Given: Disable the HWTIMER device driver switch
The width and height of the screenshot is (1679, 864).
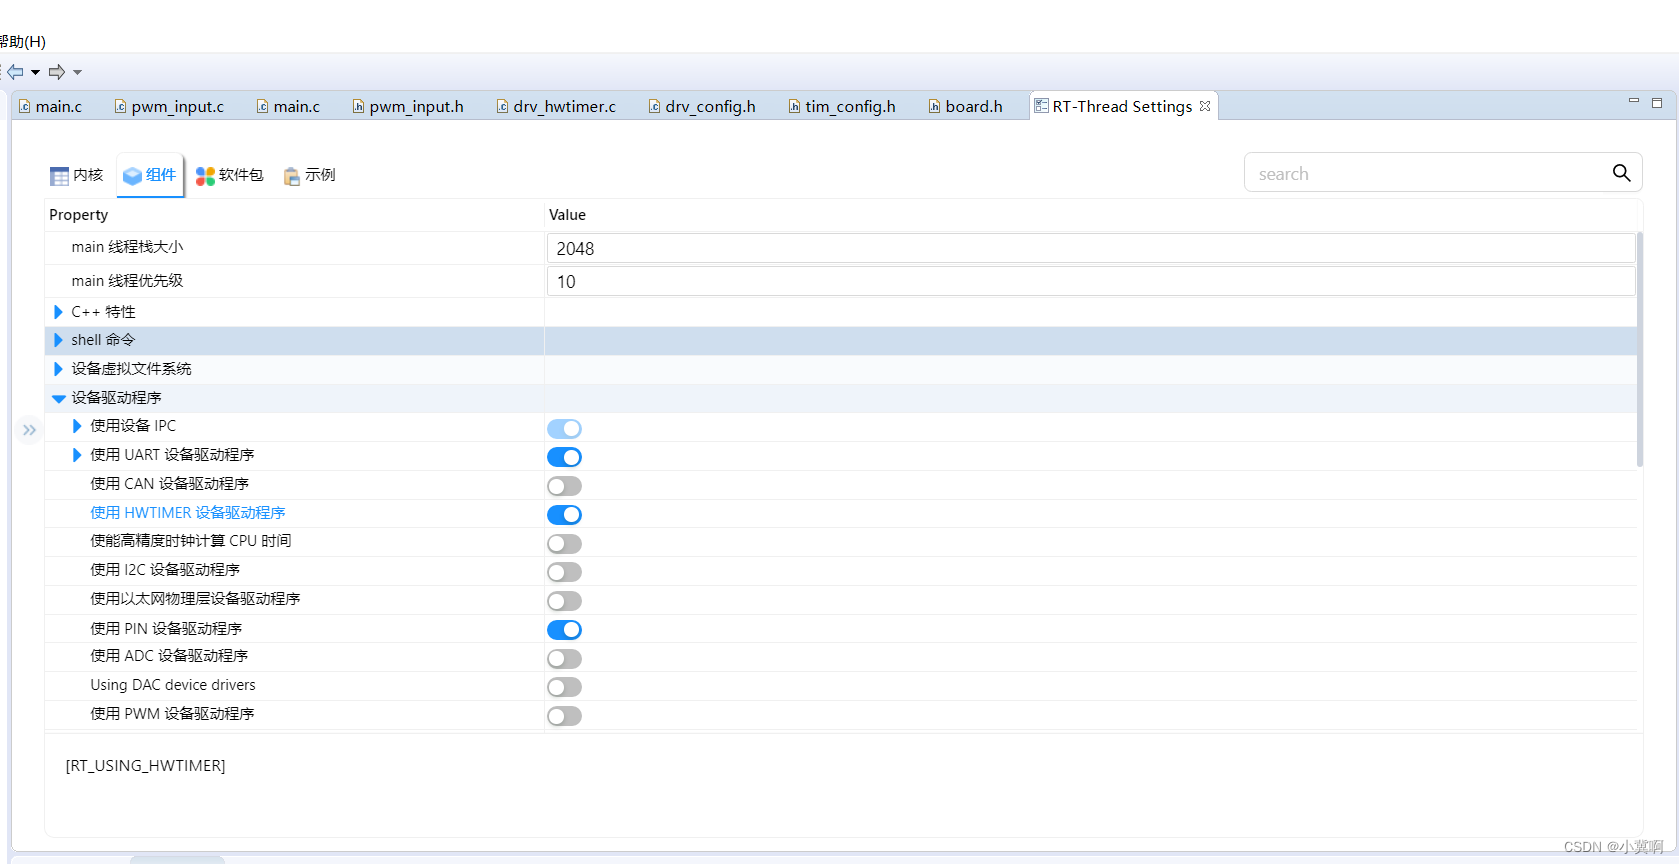Looking at the screenshot, I should (564, 515).
